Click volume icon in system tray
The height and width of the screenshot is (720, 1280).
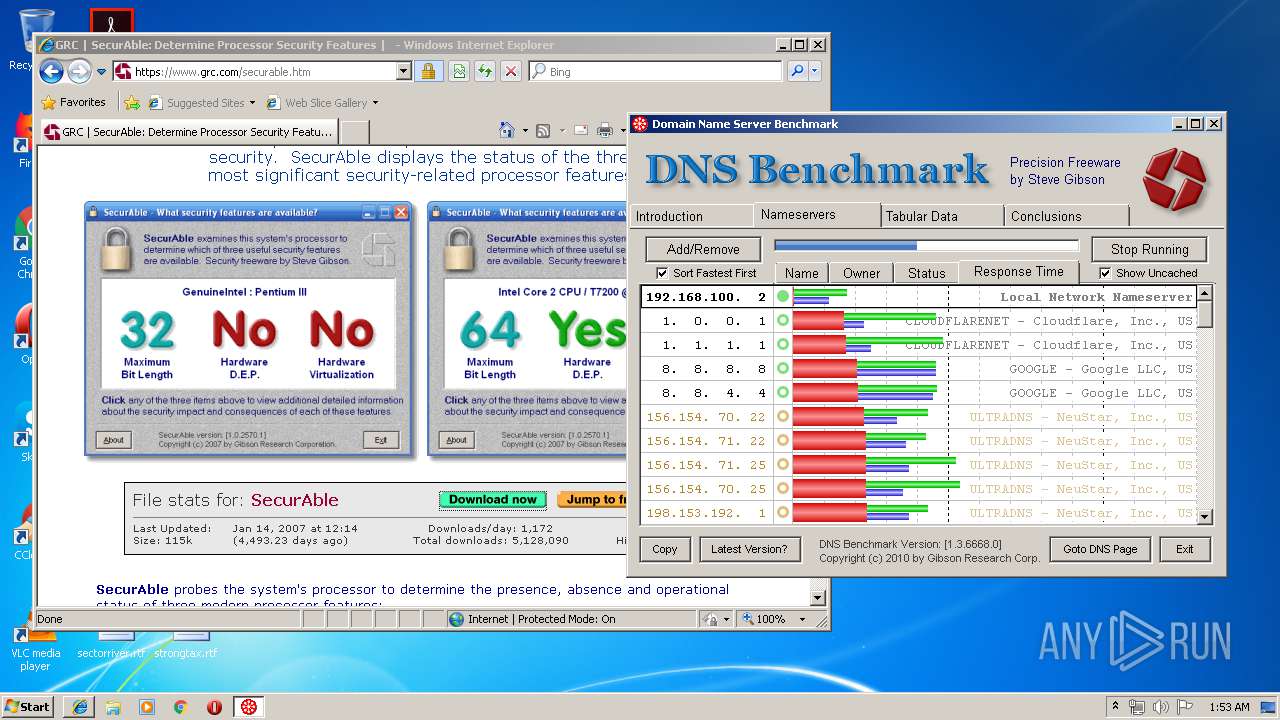1160,707
